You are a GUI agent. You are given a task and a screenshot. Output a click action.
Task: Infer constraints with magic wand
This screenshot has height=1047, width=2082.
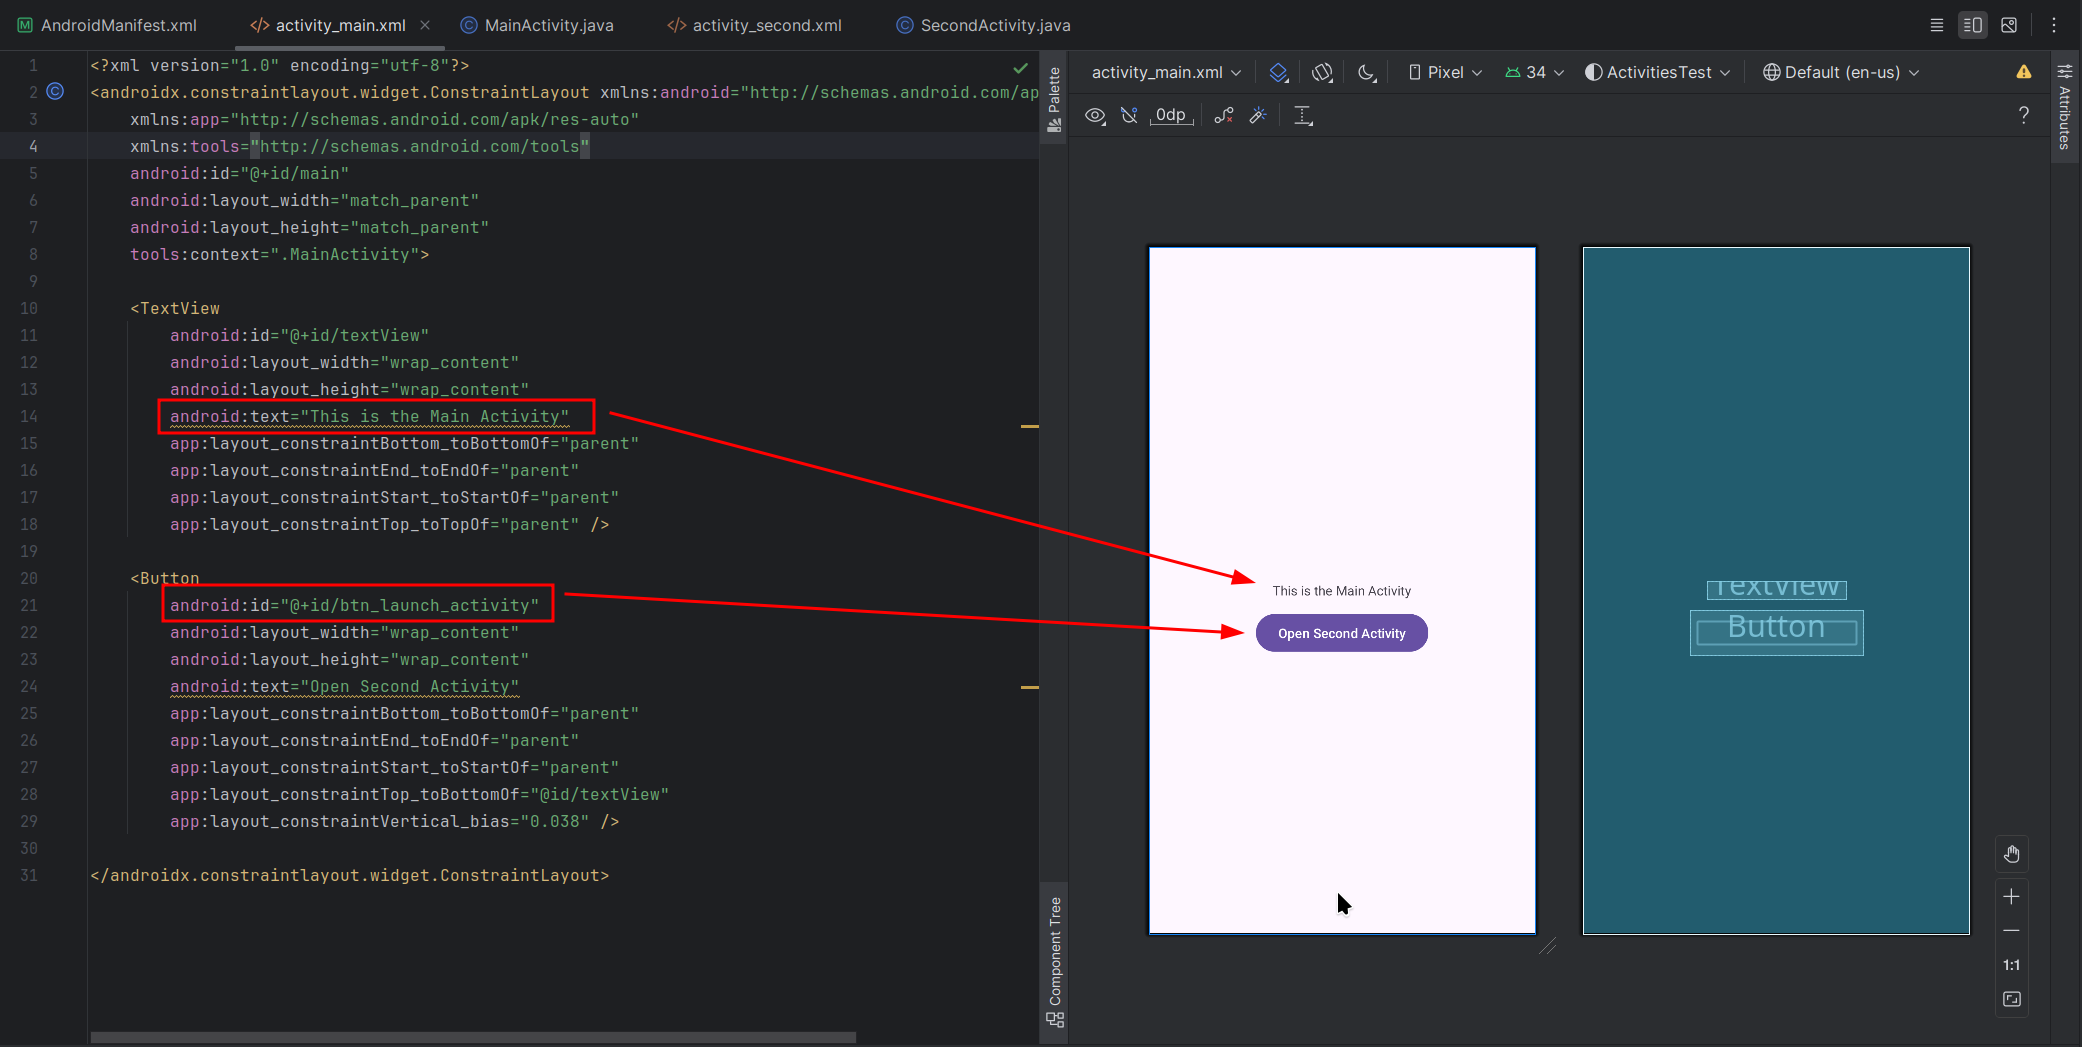(1258, 116)
